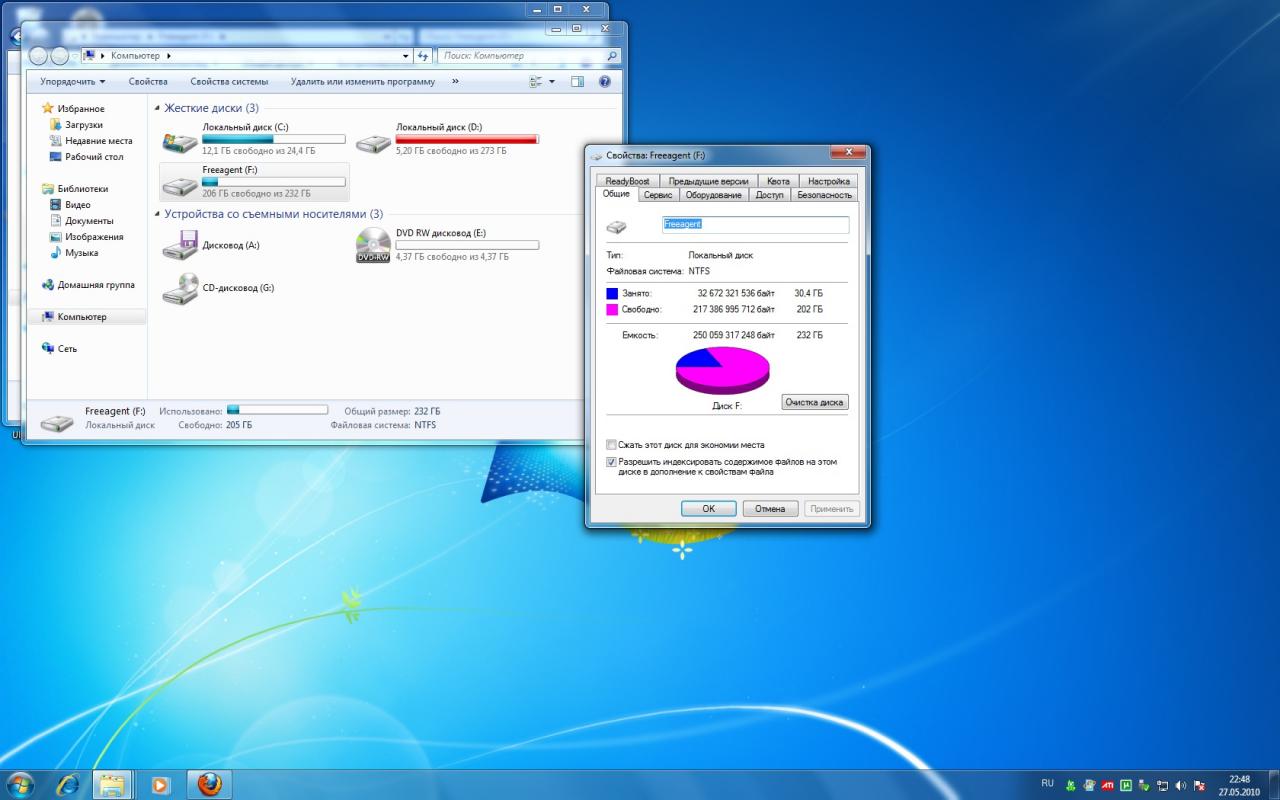Image resolution: width=1280 pixels, height=800 pixels.
Task: Open the CD drive (G:) icon
Action: click(x=180, y=288)
